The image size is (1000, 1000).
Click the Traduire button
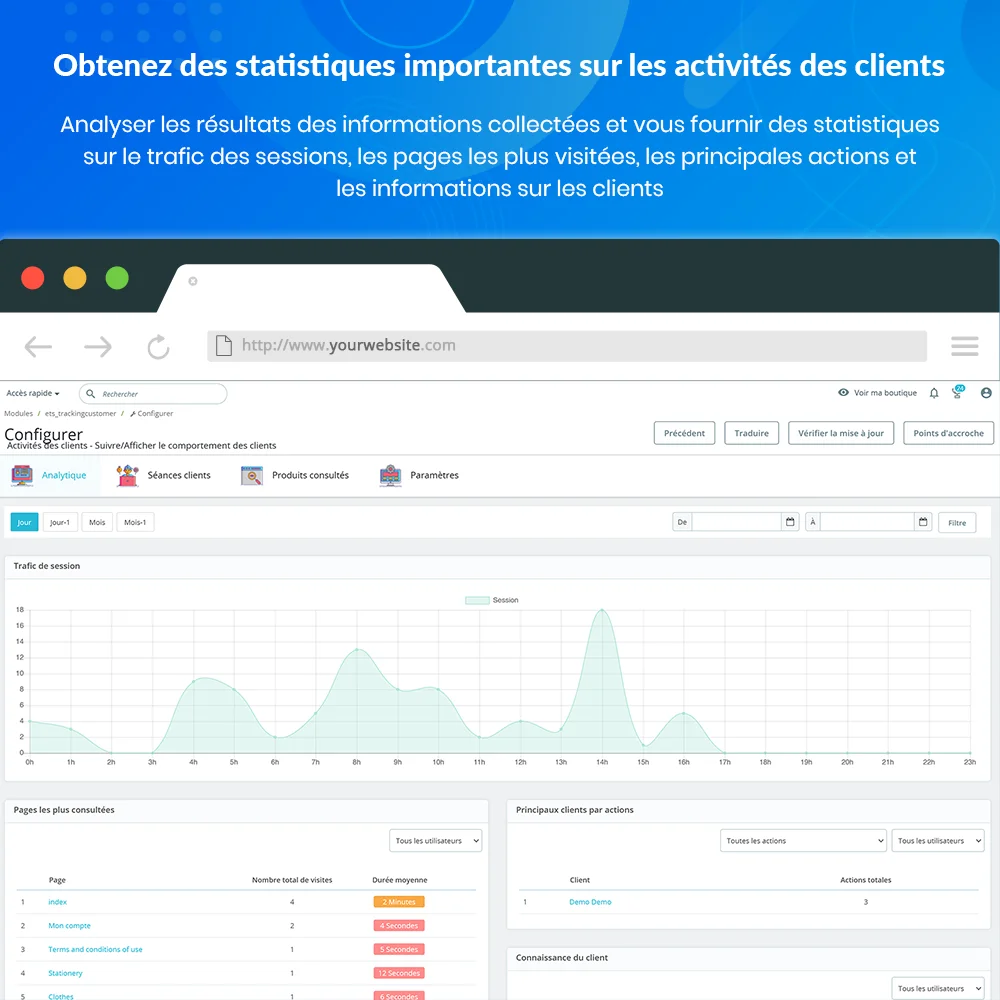click(751, 433)
